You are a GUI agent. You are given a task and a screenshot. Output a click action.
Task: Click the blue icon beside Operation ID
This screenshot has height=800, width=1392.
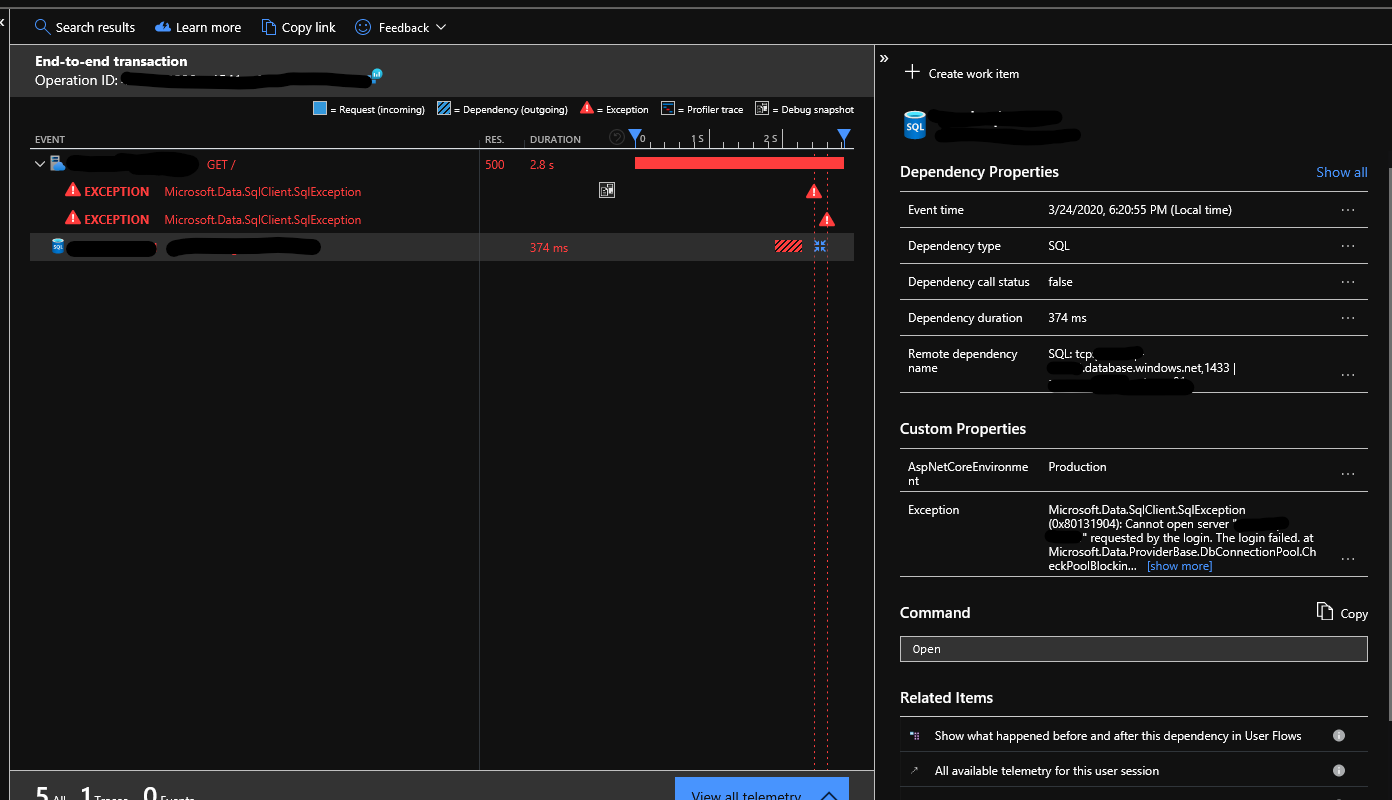377,74
